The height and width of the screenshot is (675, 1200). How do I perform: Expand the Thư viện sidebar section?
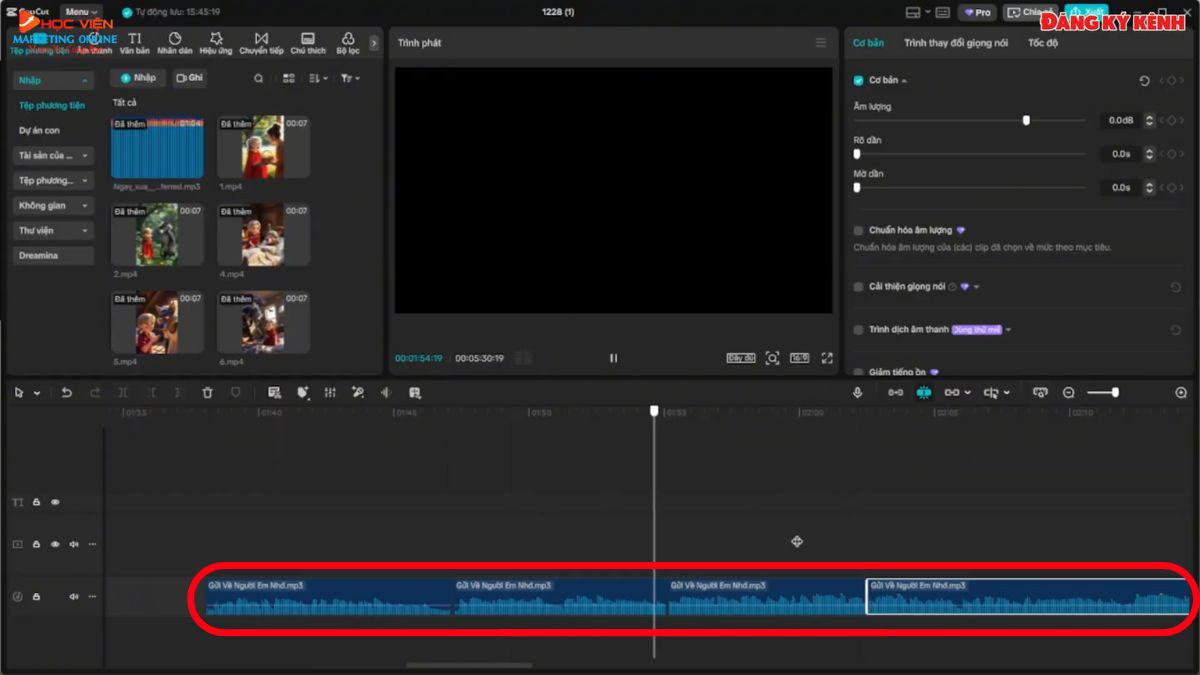(x=52, y=230)
